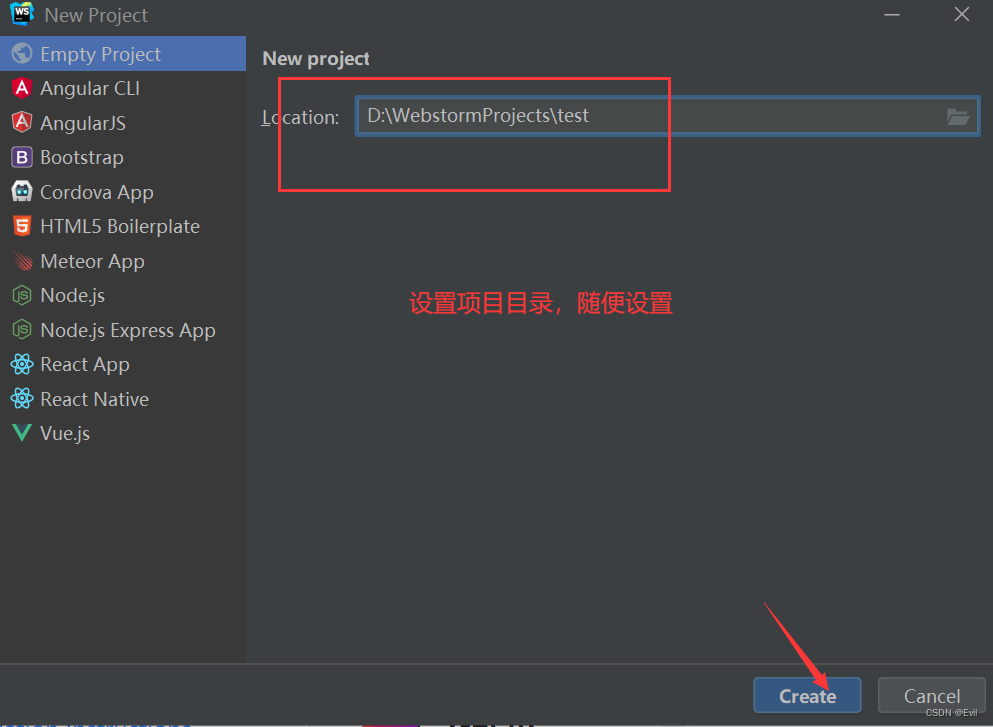
Task: Select the Empty Project globe icon
Action: click(22, 54)
